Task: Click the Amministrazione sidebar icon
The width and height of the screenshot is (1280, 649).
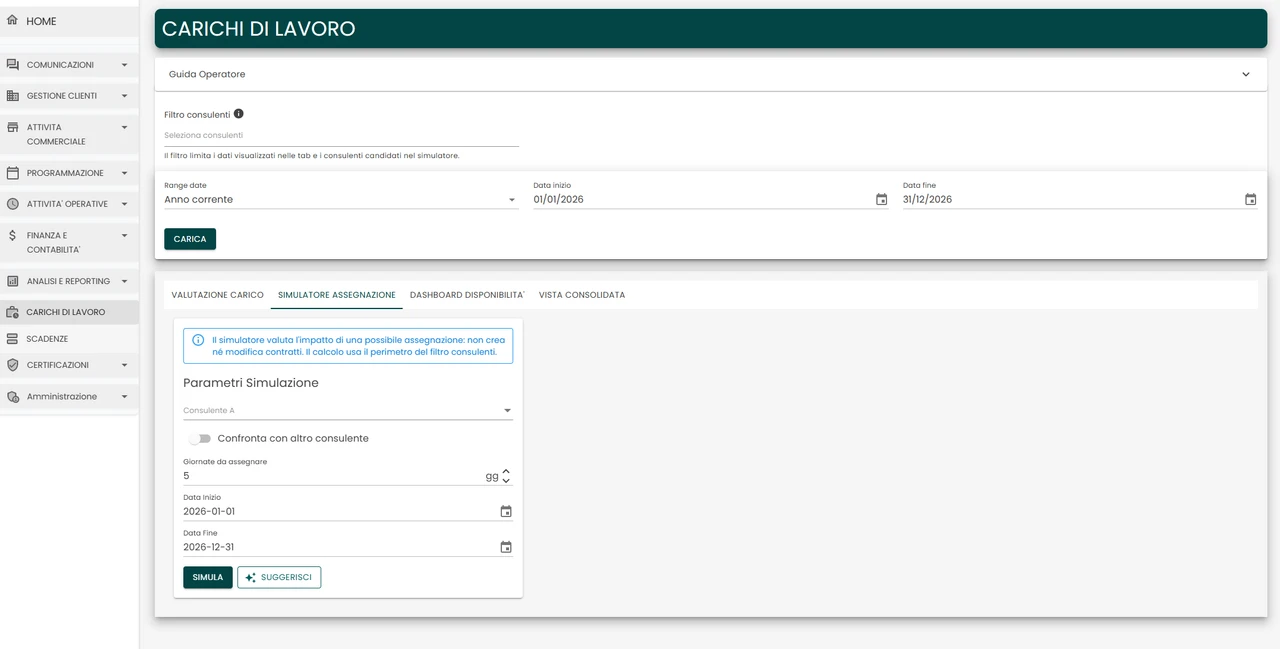Action: pyautogui.click(x=12, y=397)
